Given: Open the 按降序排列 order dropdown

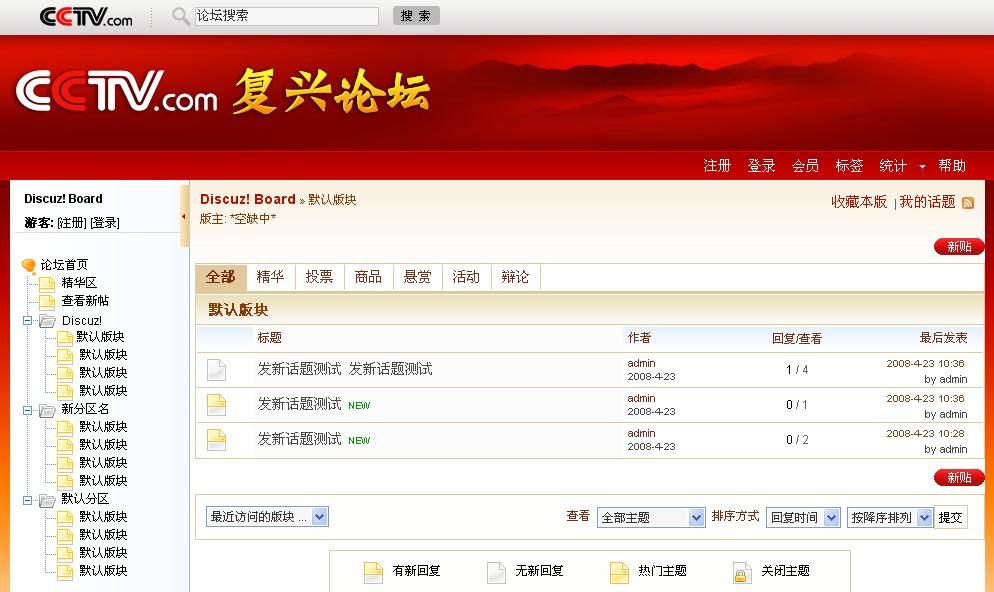Looking at the screenshot, I should click(x=890, y=517).
